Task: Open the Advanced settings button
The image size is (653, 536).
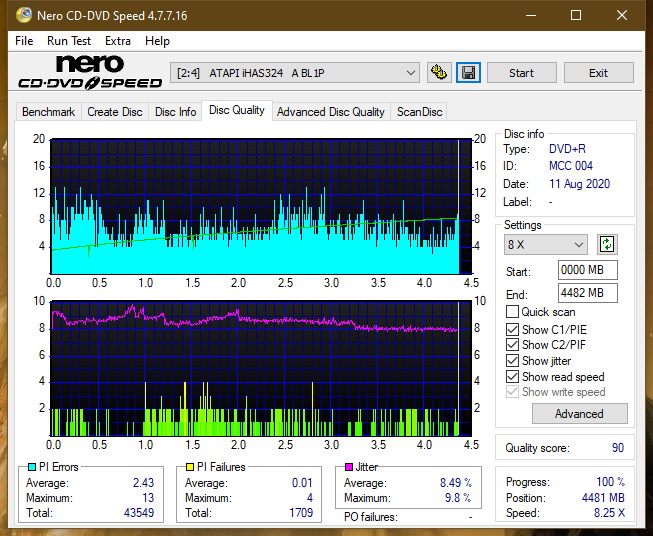Action: pos(579,414)
